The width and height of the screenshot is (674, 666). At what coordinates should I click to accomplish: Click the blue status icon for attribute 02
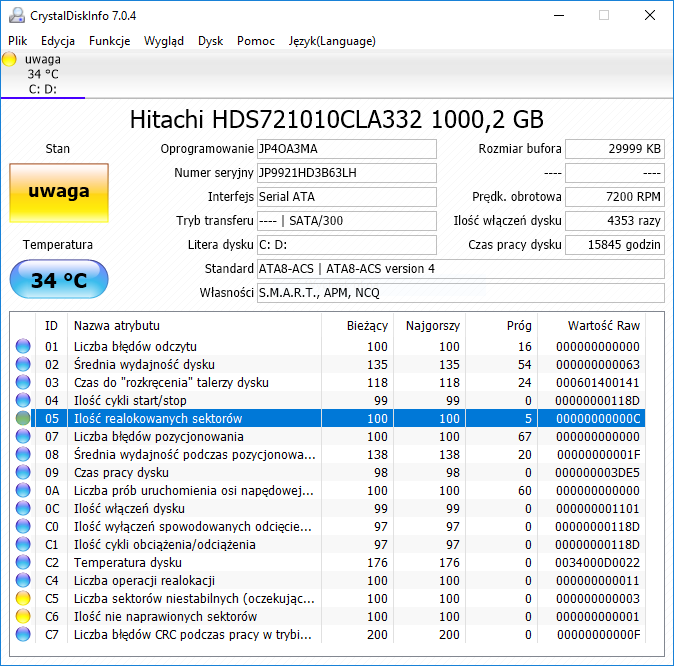click(x=23, y=364)
